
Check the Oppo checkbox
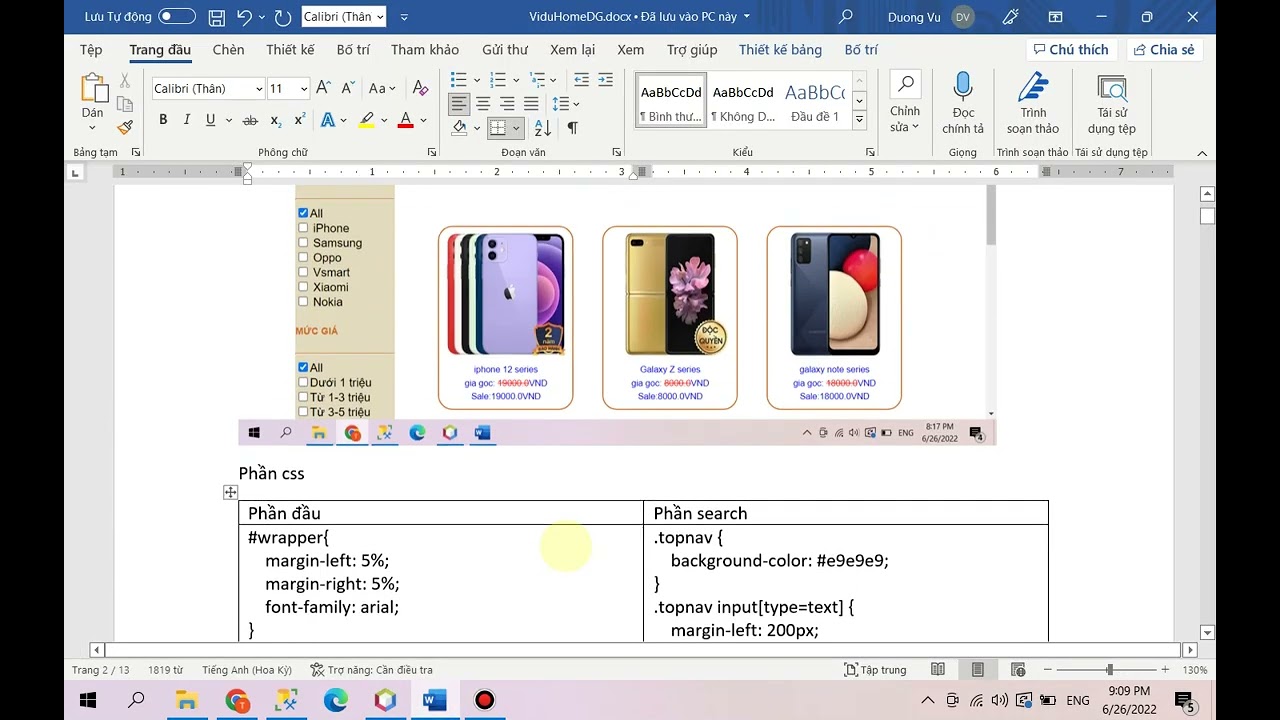pos(303,257)
